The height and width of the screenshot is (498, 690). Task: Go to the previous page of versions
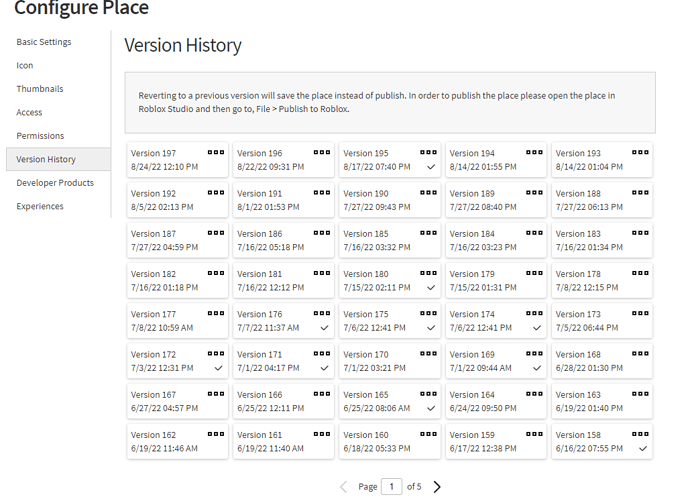pyautogui.click(x=344, y=487)
